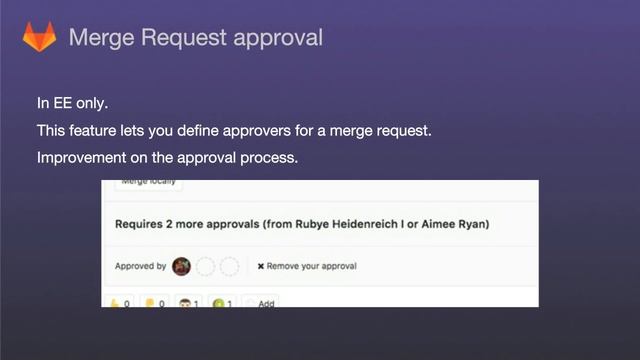Click the Add emoji reaction button
The height and width of the screenshot is (360, 640).
(x=261, y=301)
